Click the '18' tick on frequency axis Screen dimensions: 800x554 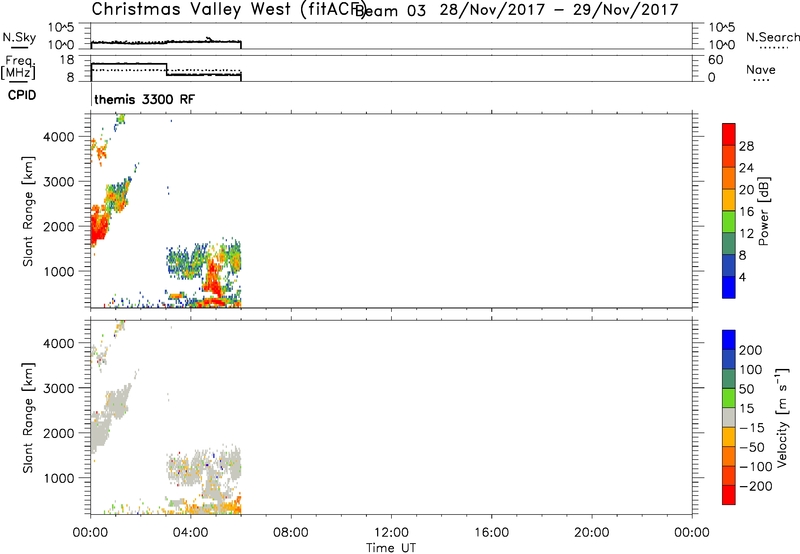pos(67,60)
